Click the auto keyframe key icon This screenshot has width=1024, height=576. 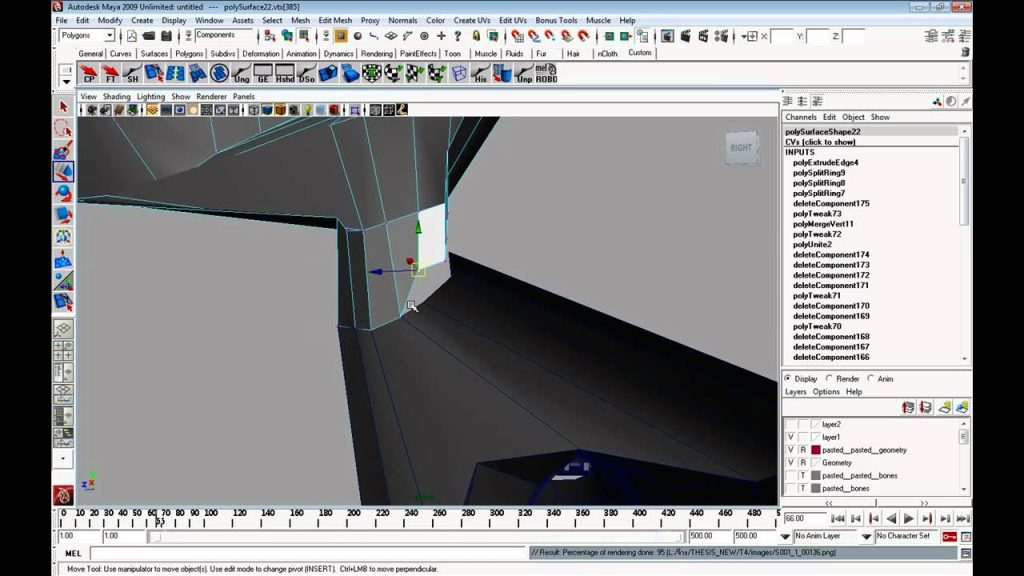click(949, 536)
